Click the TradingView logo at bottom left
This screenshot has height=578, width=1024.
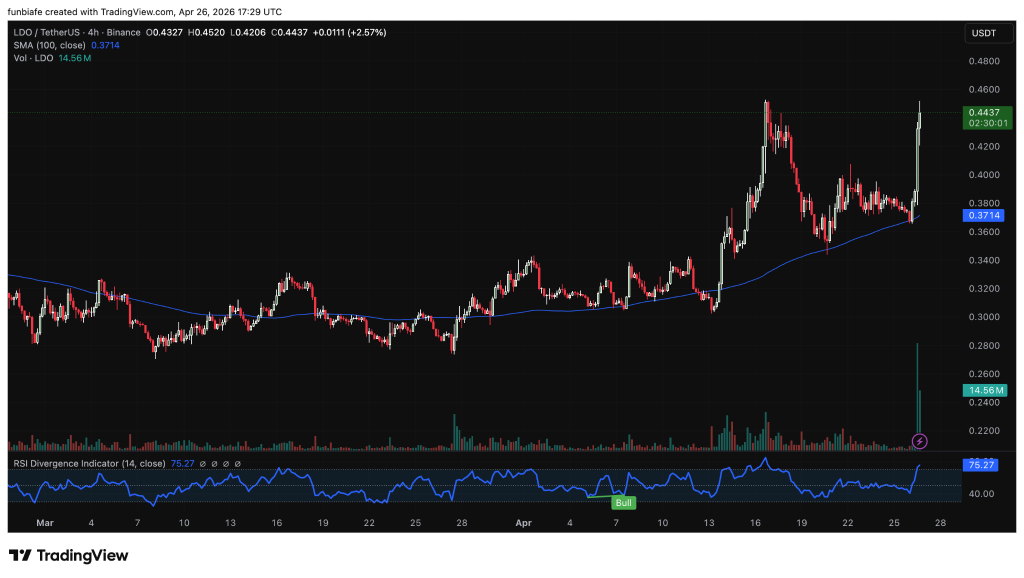pos(68,555)
